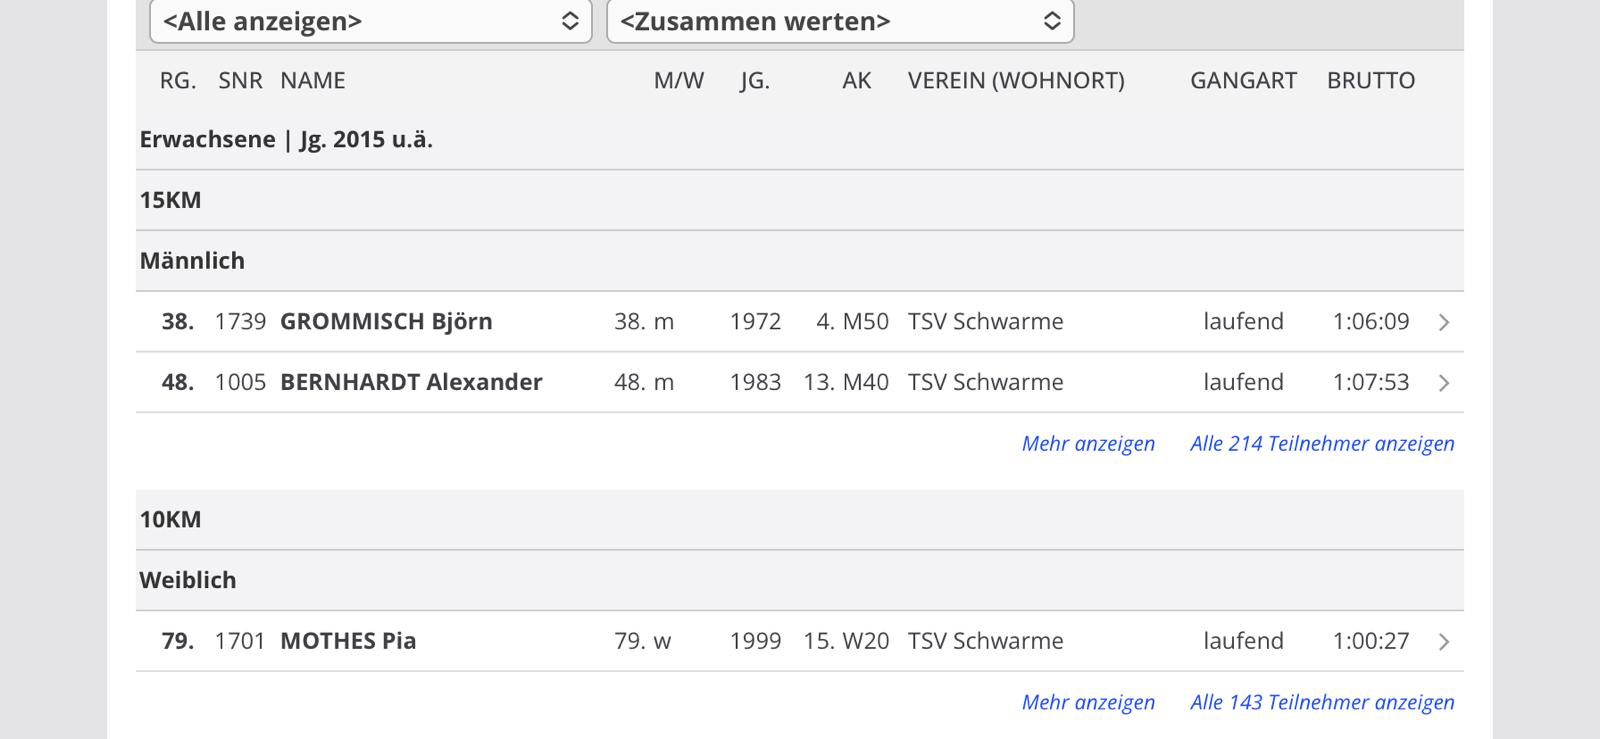Open the Alle anzeigen dropdown
Screen dimensions: 1600x739
point(370,21)
